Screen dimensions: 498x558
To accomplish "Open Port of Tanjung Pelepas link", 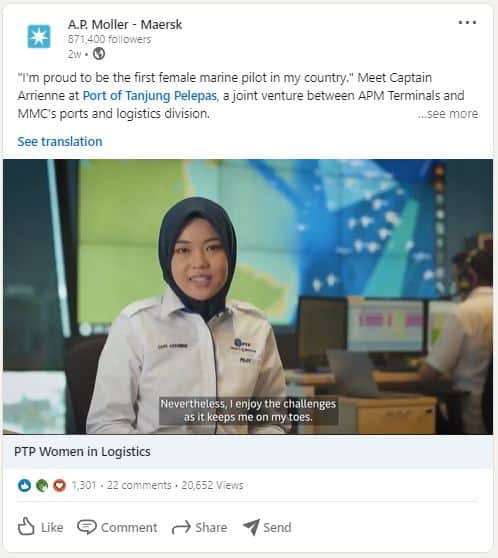I will pyautogui.click(x=150, y=96).
